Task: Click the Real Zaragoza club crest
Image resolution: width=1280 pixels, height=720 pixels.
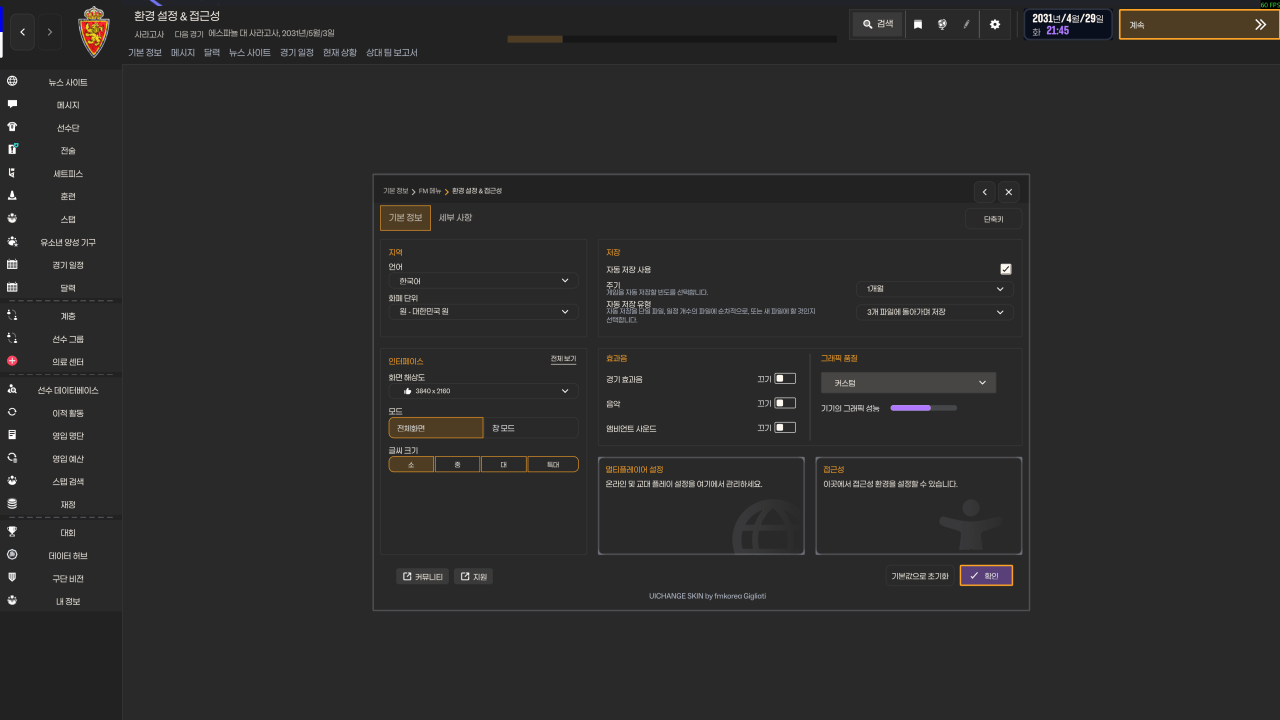Action: [94, 31]
